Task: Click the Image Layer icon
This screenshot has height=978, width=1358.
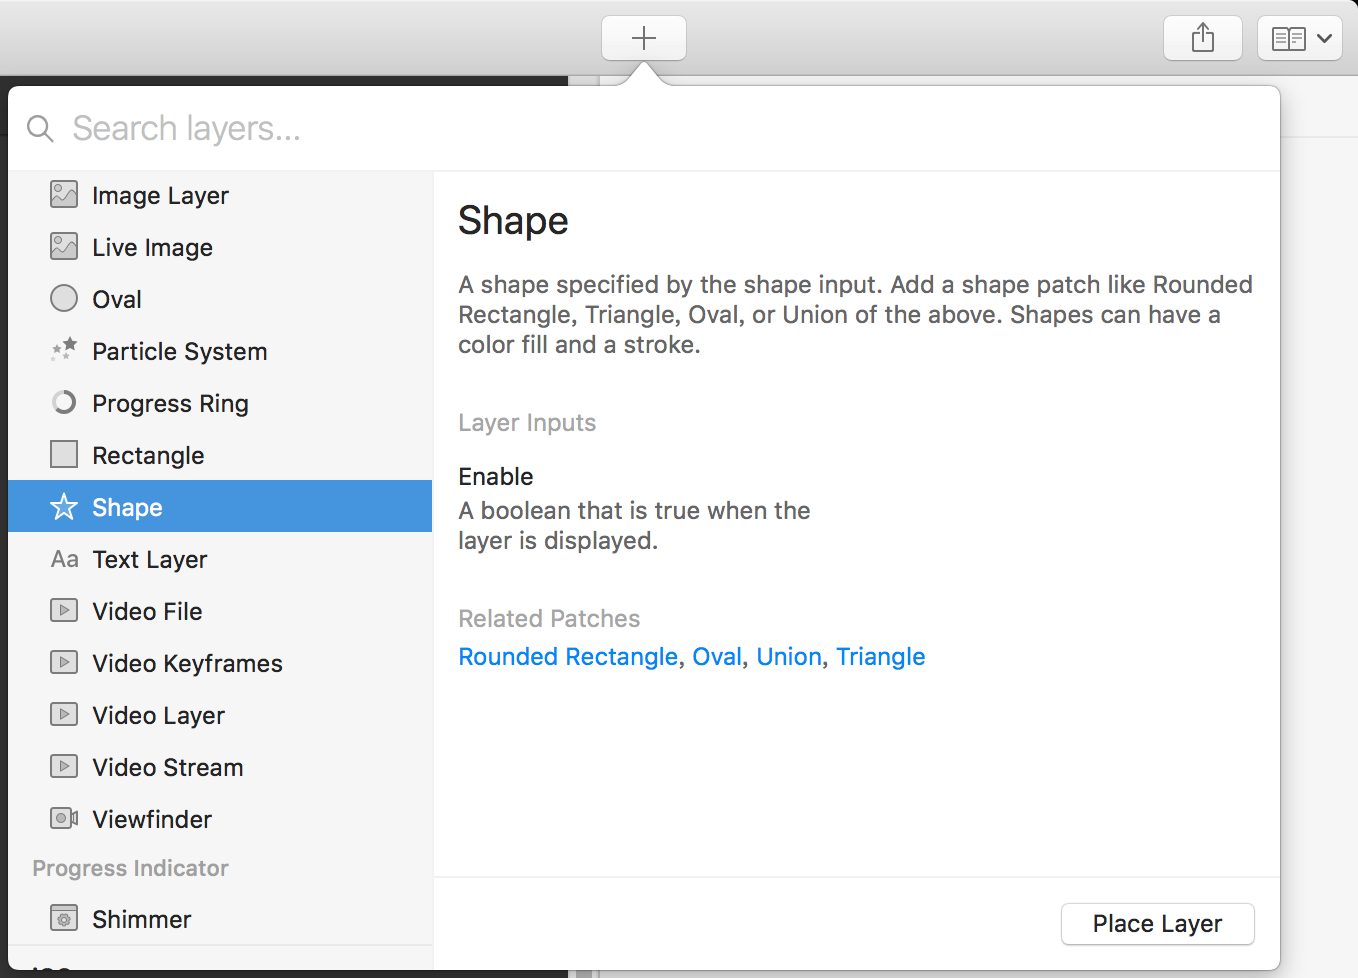Action: (64, 195)
